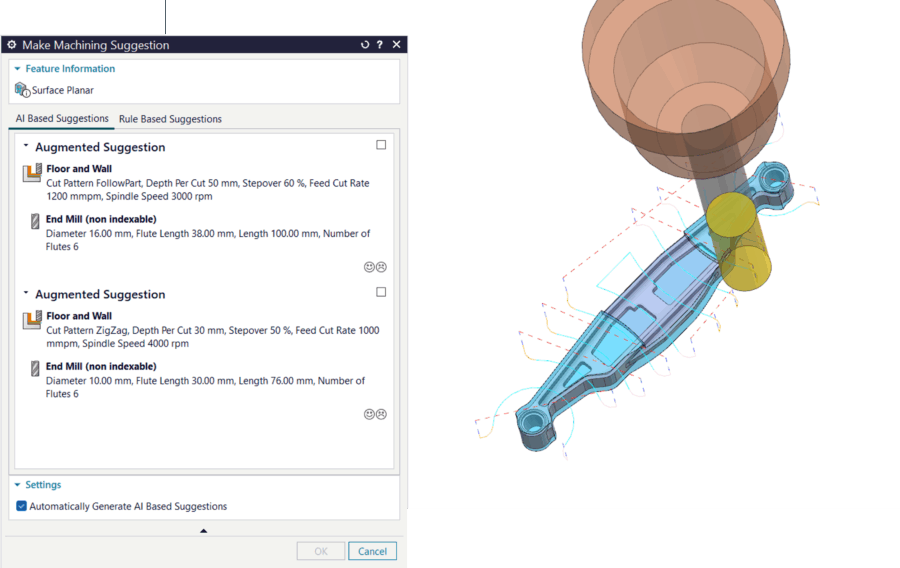Image resolution: width=900 pixels, height=568 pixels.
Task: Collapse the Settings section
Action: click(18, 485)
